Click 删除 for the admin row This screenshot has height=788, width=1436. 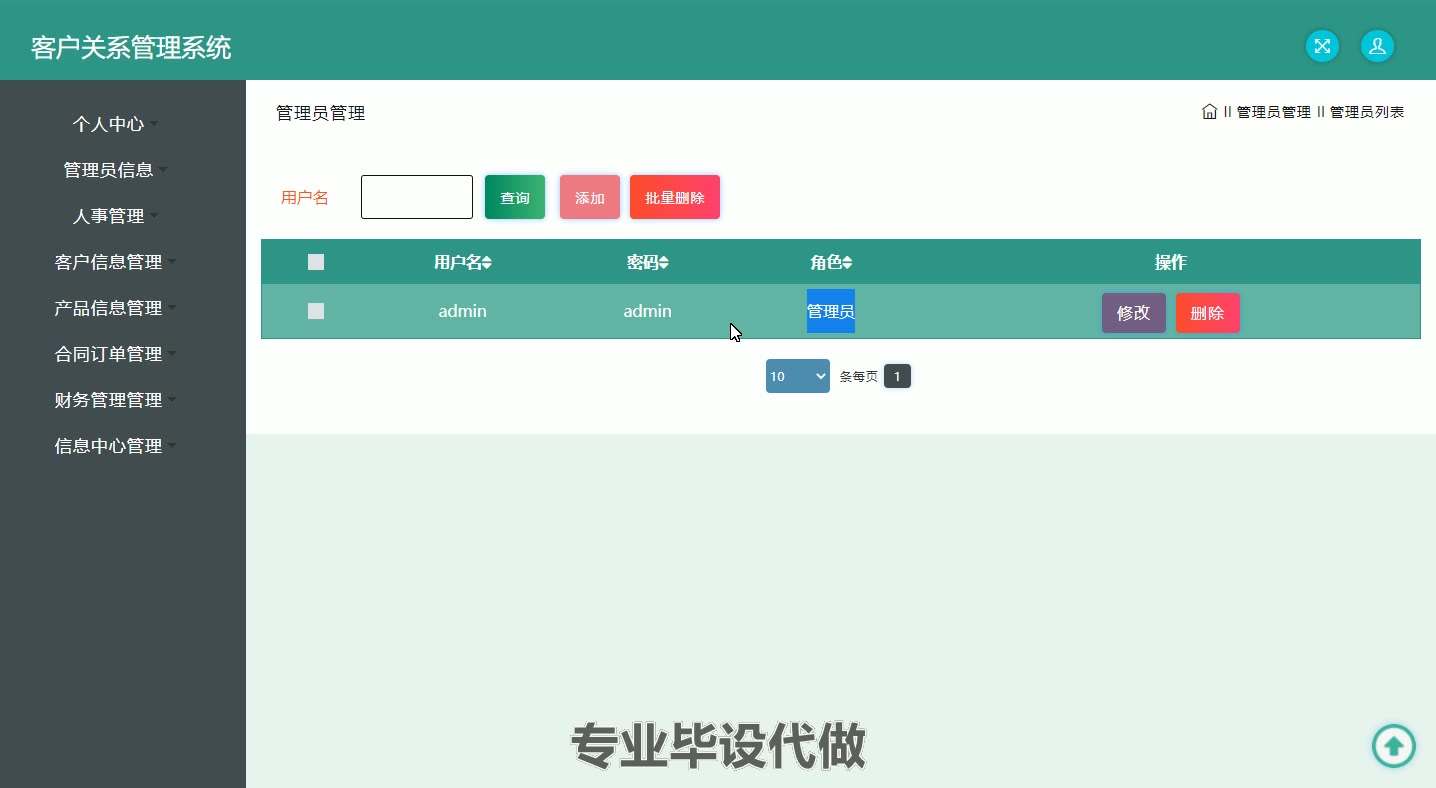point(1208,313)
